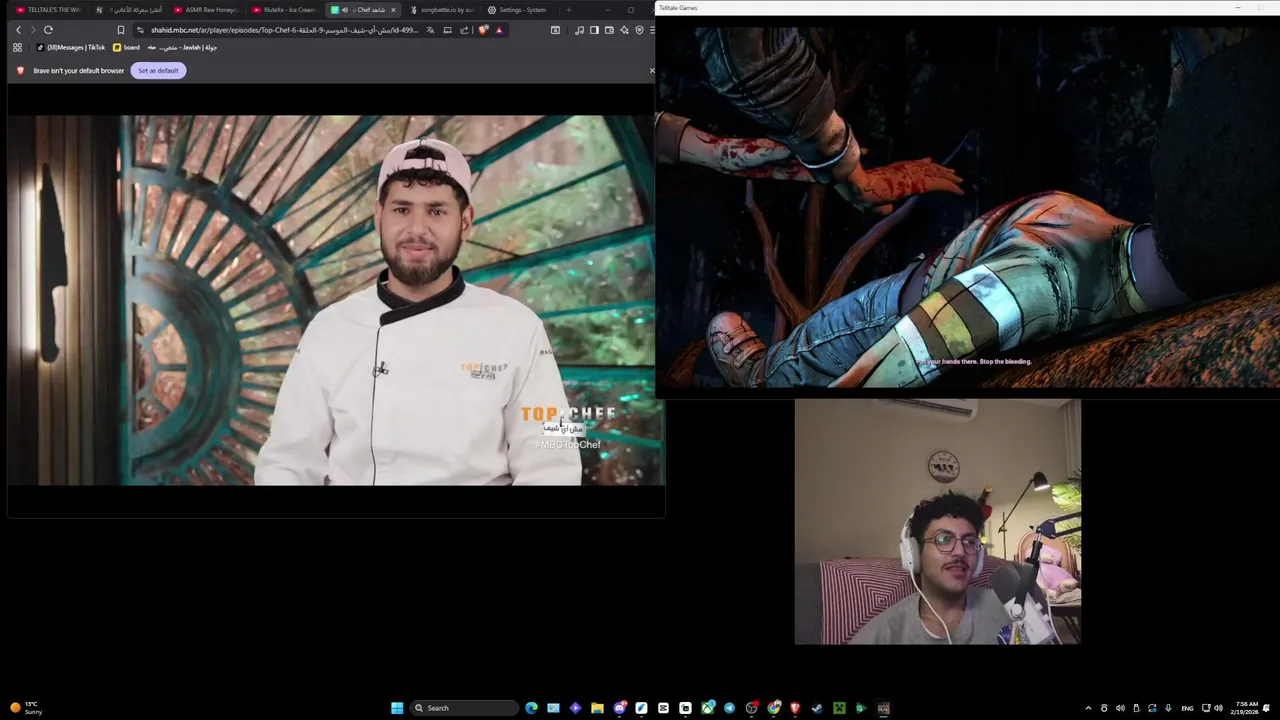Open Brave Leo AI sparkle icon
Image resolution: width=1280 pixels, height=720 pixels.
pos(624,30)
